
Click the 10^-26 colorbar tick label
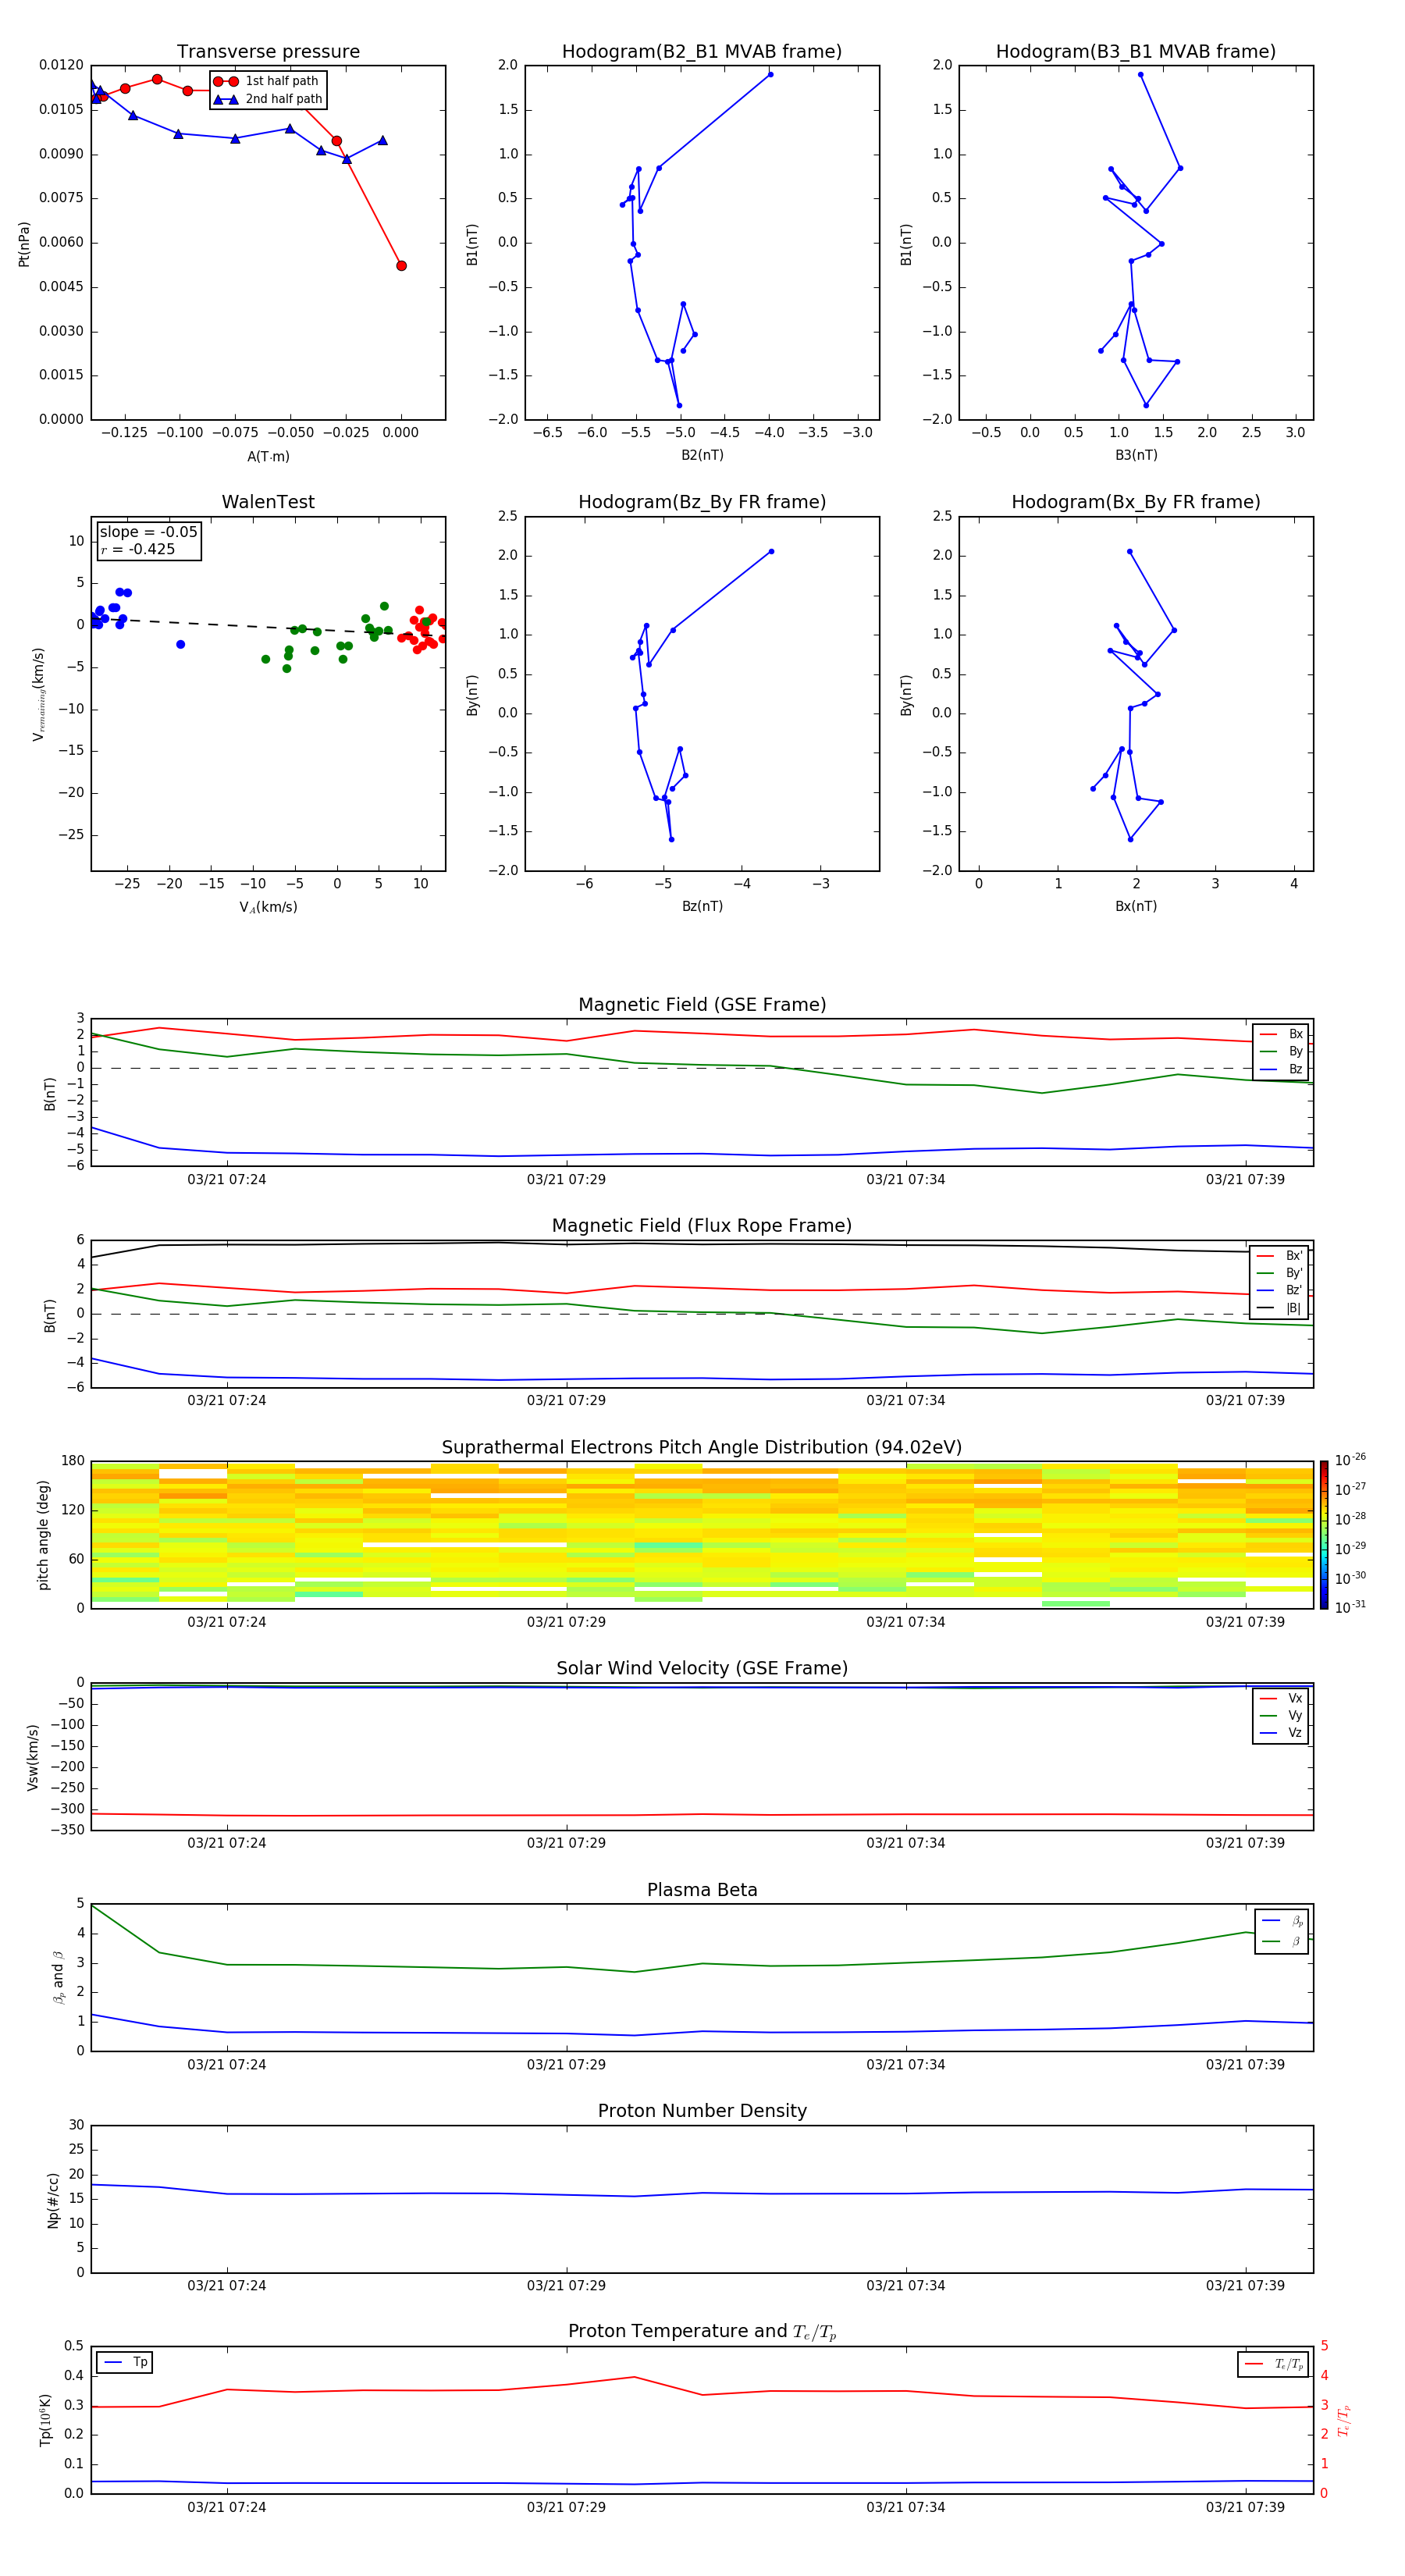click(1350, 1460)
